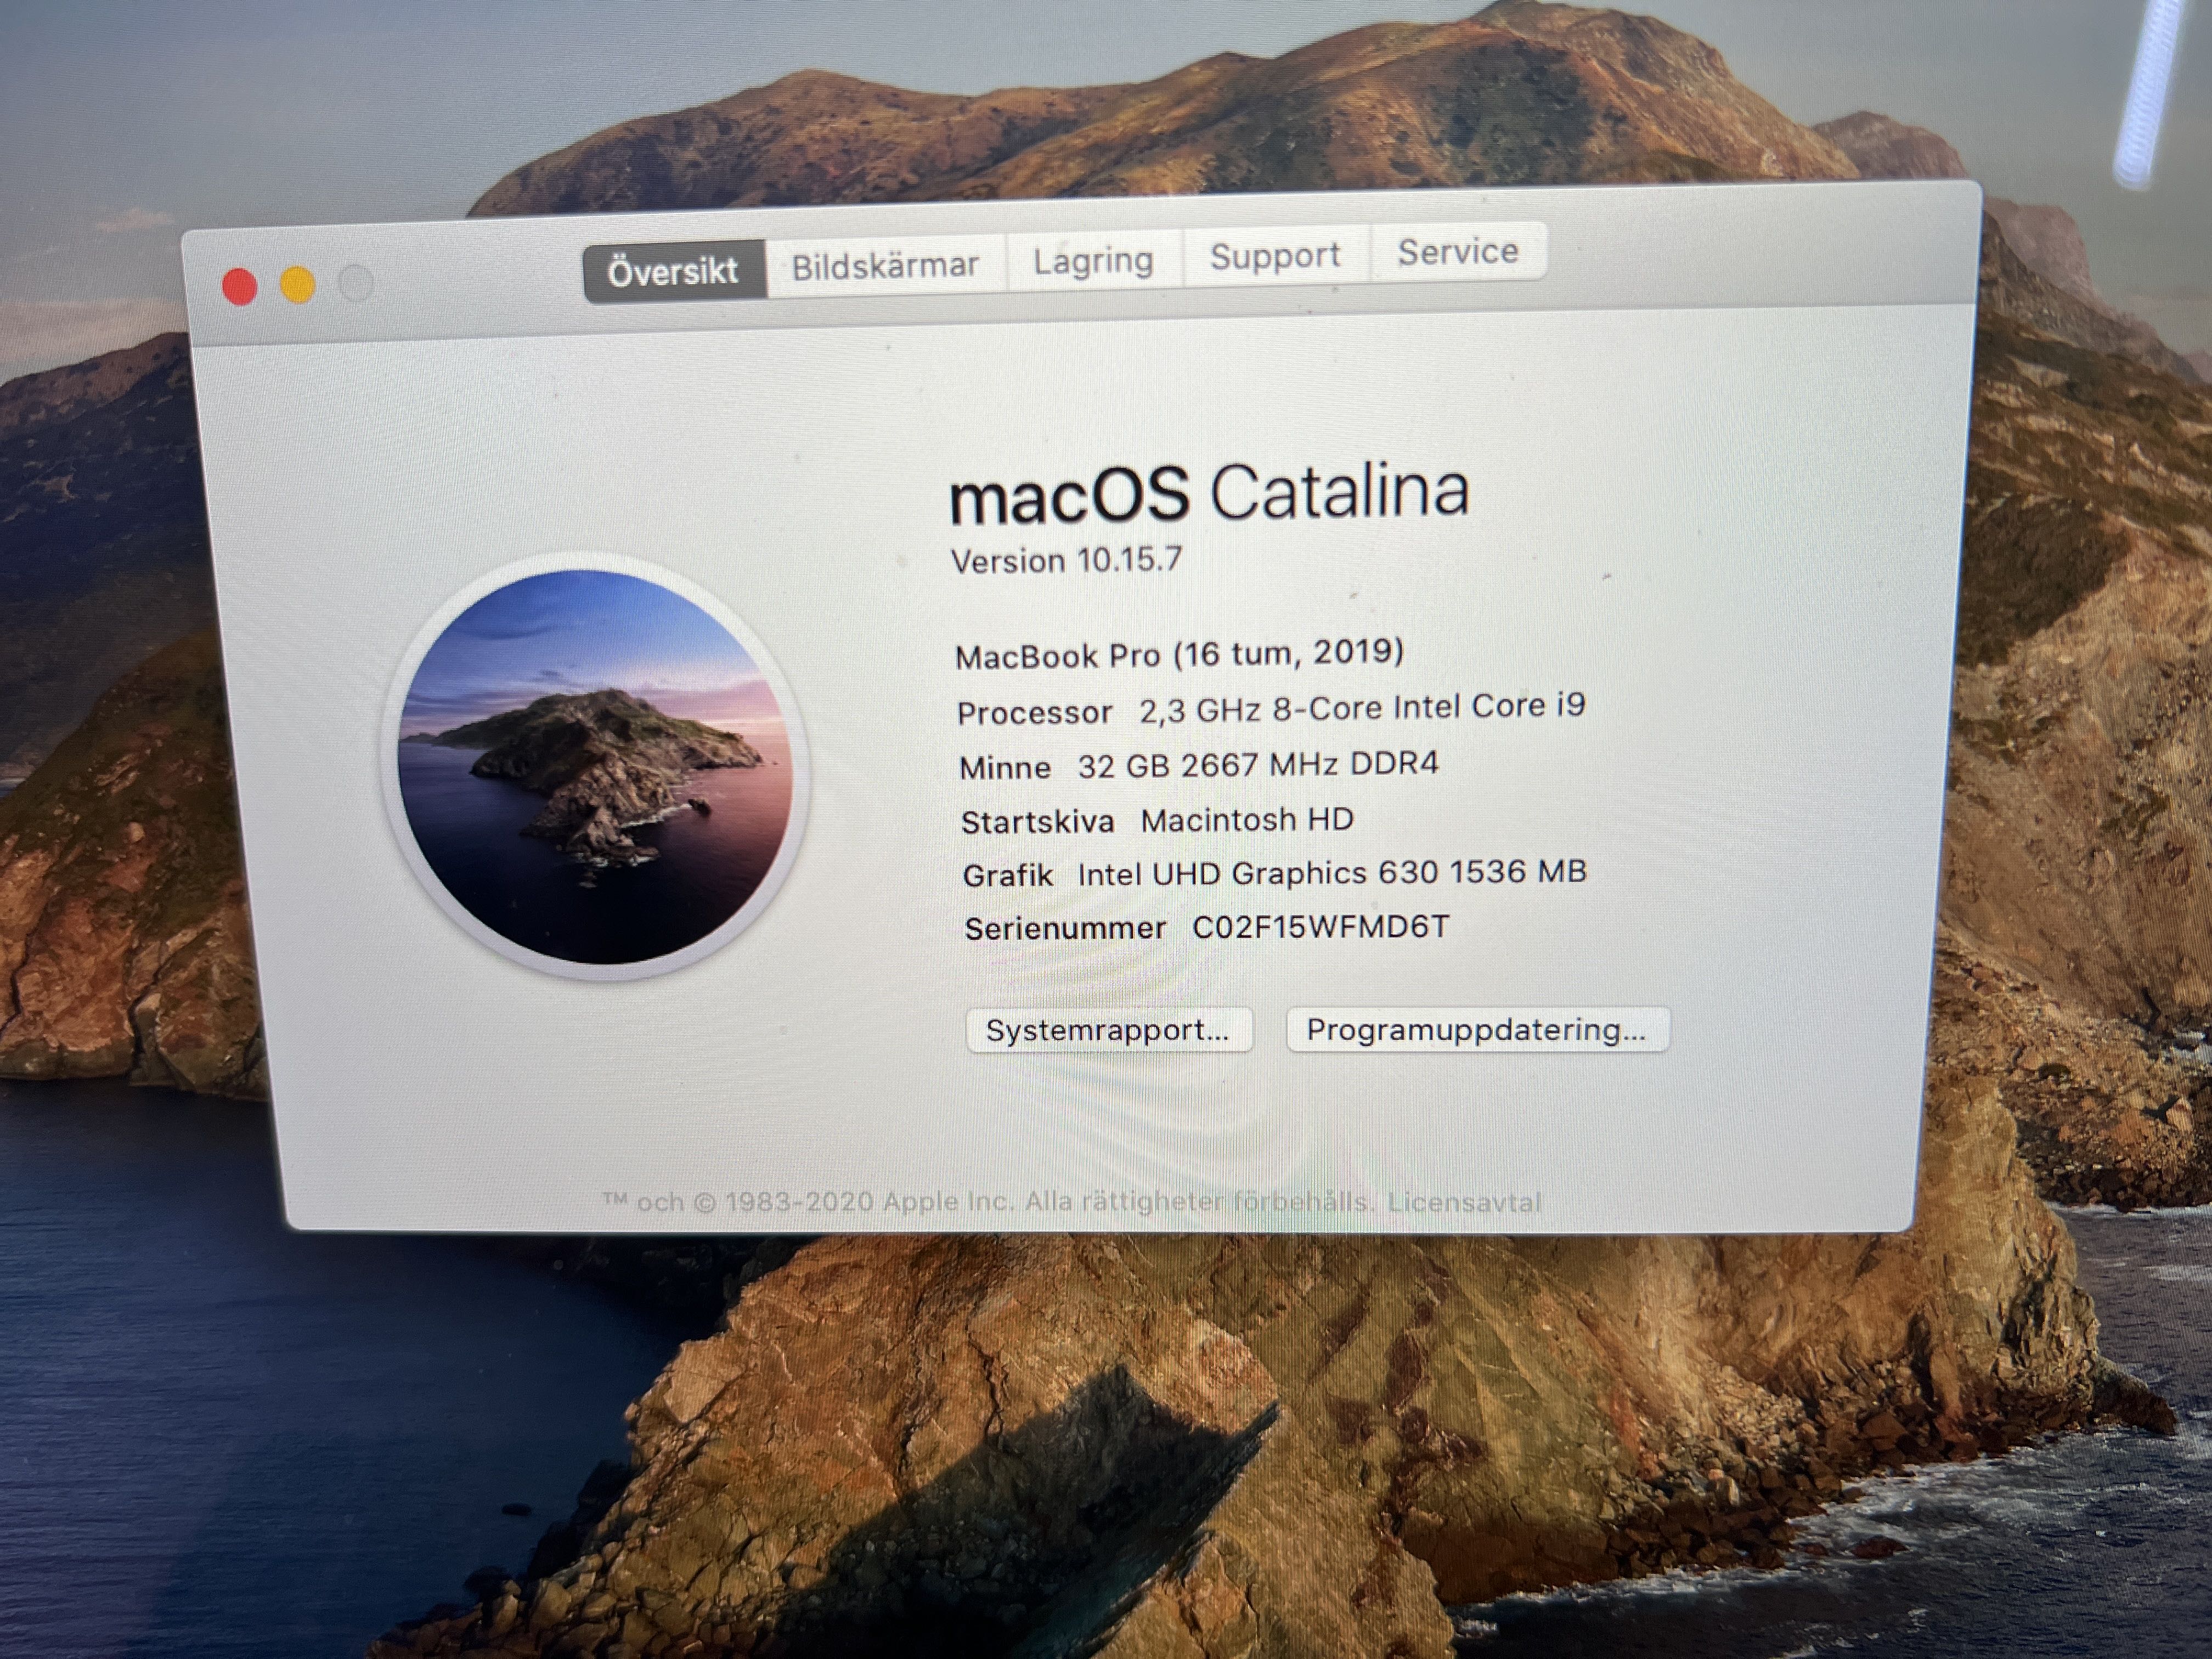
Task: Click Version 10.15.7 to reveal build number
Action: [x=1066, y=560]
